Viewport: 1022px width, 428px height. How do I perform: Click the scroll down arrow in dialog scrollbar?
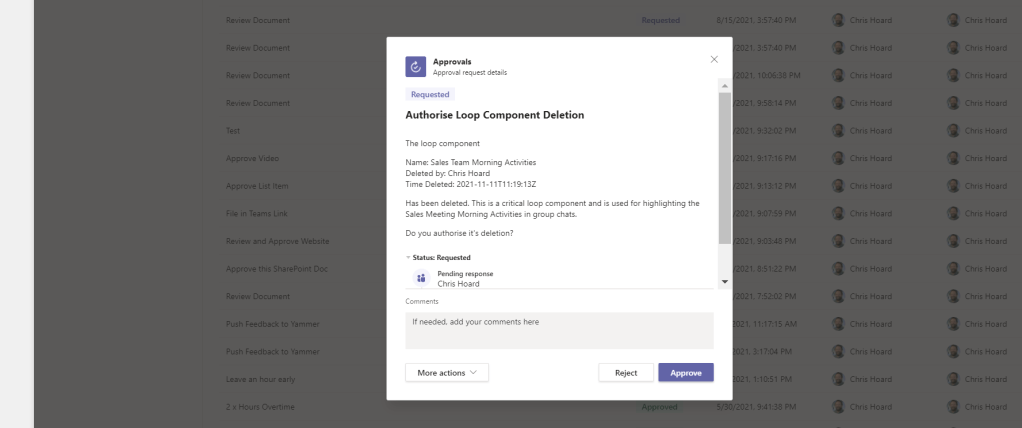tap(724, 282)
